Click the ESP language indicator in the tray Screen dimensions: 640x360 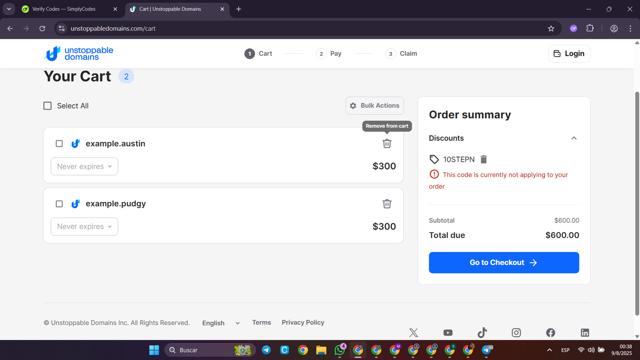pyautogui.click(x=565, y=350)
